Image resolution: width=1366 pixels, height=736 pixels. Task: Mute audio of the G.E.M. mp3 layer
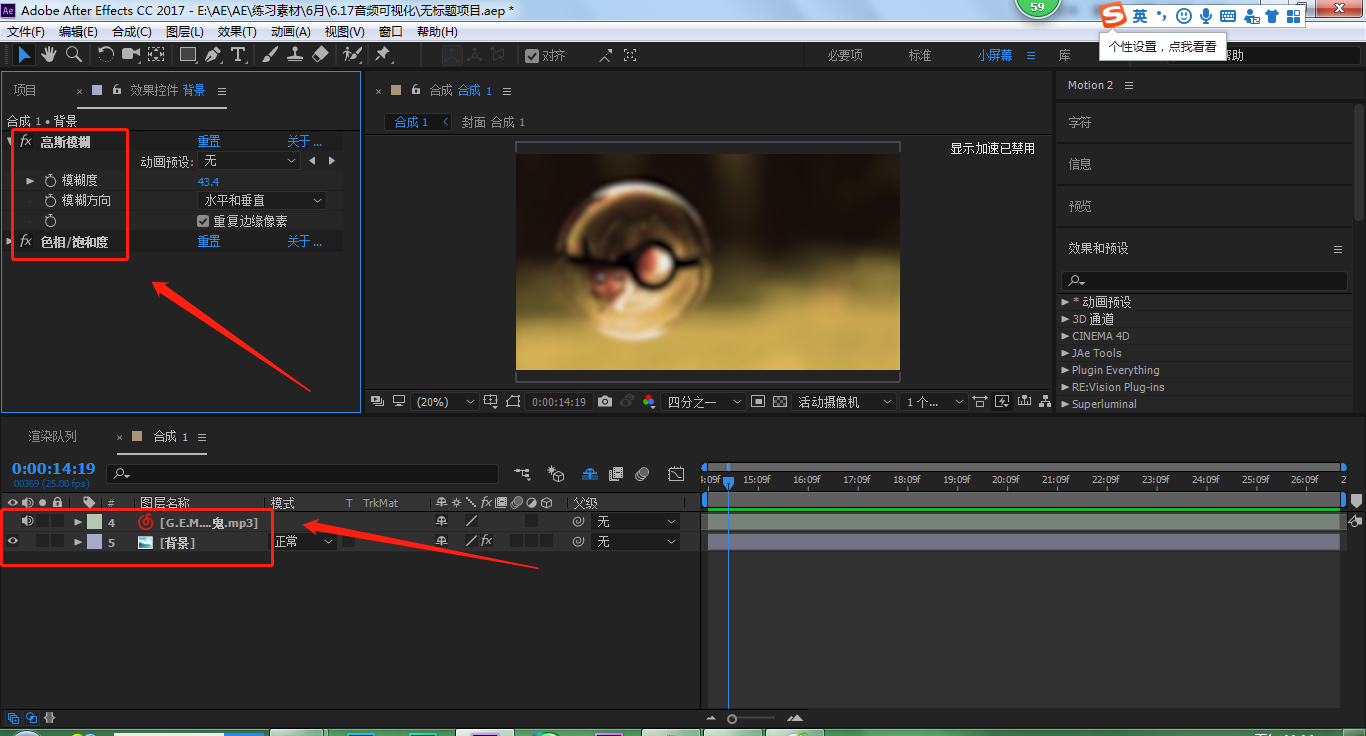28,521
